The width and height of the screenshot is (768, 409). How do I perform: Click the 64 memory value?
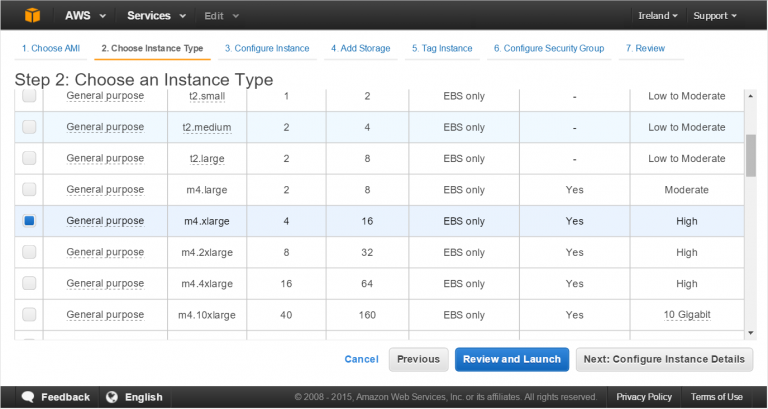click(367, 284)
